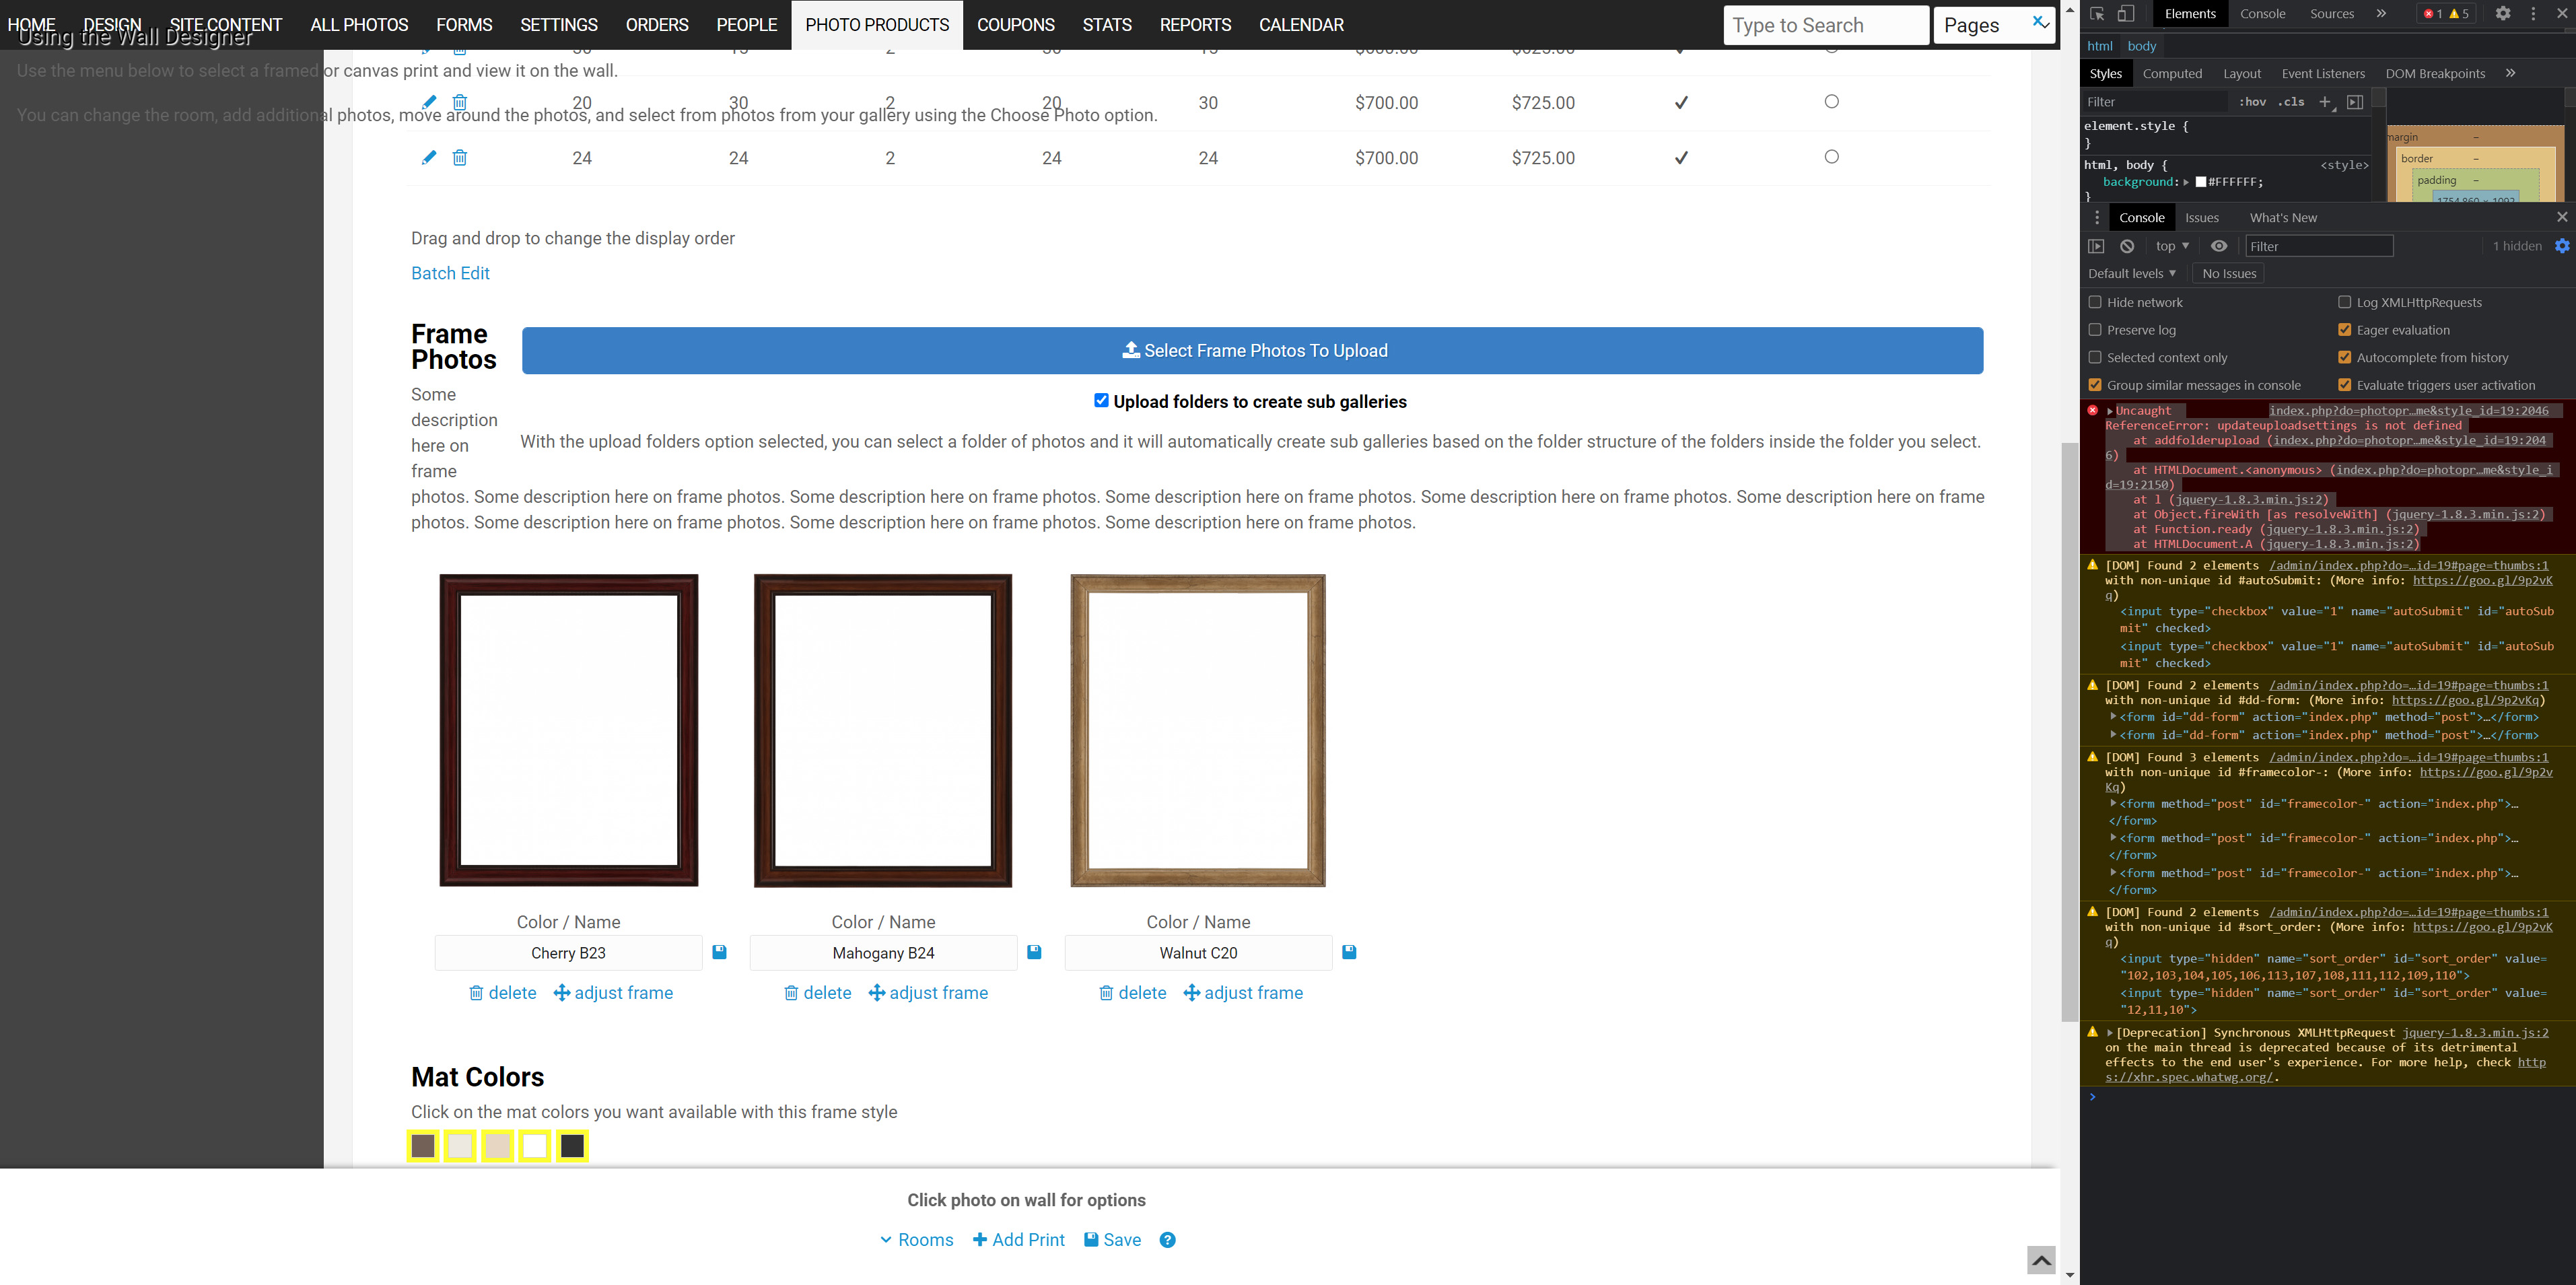Activate the DevTools inspect element tool
The height and width of the screenshot is (1285, 2576).
tap(2097, 14)
